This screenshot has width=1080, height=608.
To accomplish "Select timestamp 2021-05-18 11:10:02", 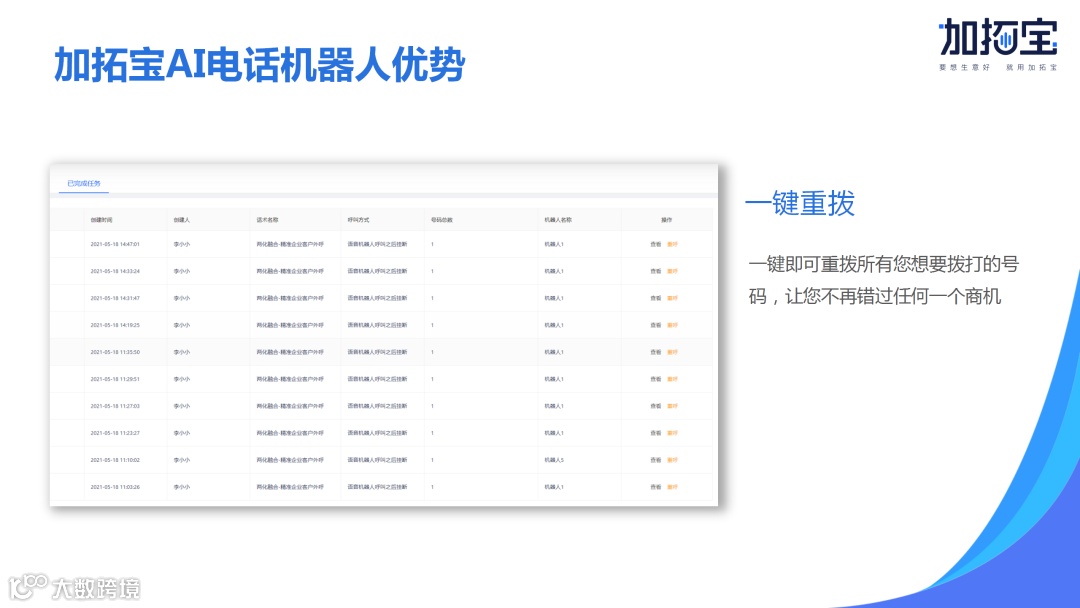I will pos(115,460).
